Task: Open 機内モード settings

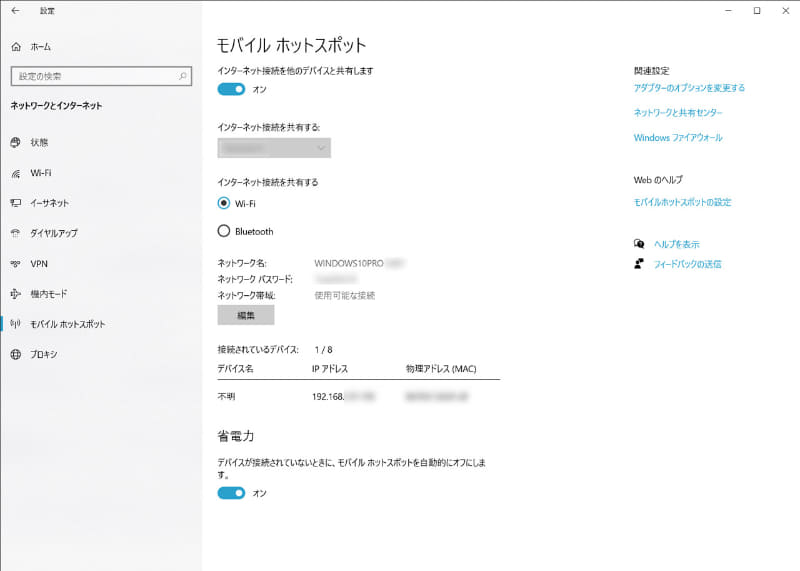Action: pyautogui.click(x=49, y=294)
